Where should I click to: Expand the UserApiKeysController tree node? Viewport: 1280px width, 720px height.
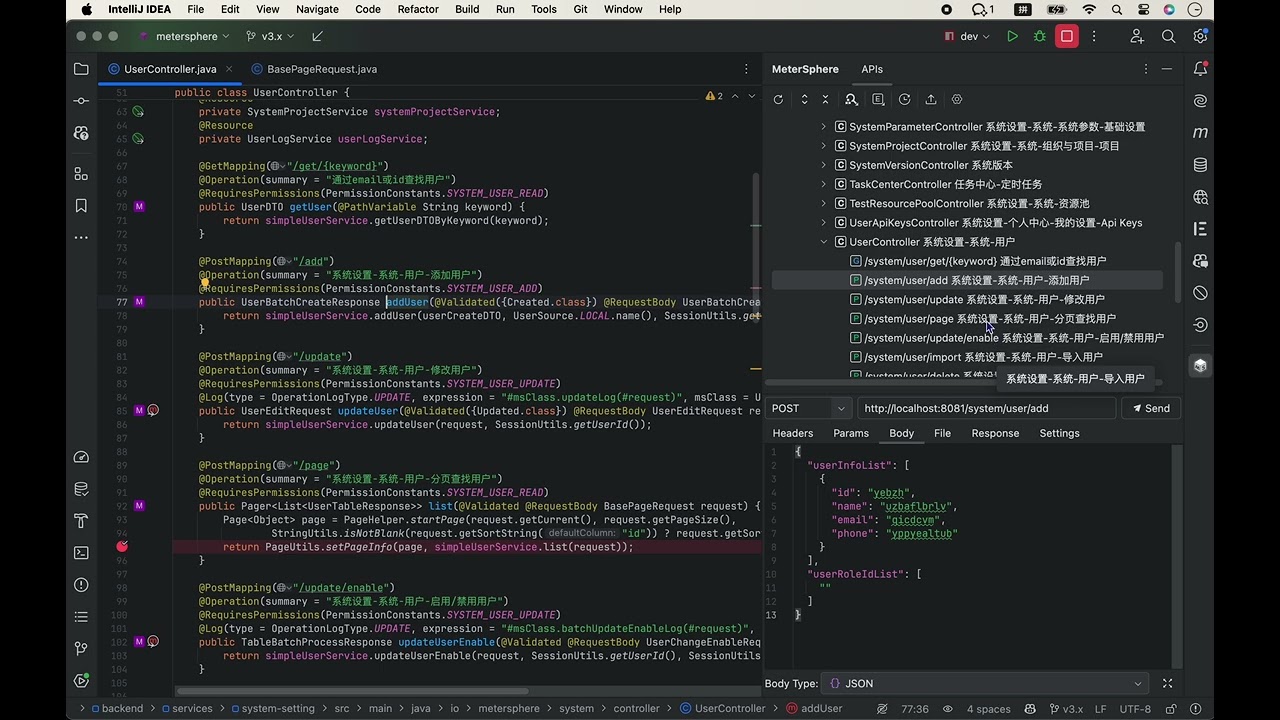tap(824, 223)
